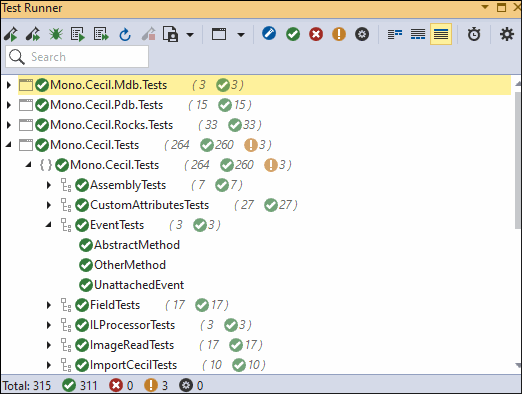Toggle the red failed tests filter
Image resolution: width=522 pixels, height=394 pixels.
tap(316, 34)
